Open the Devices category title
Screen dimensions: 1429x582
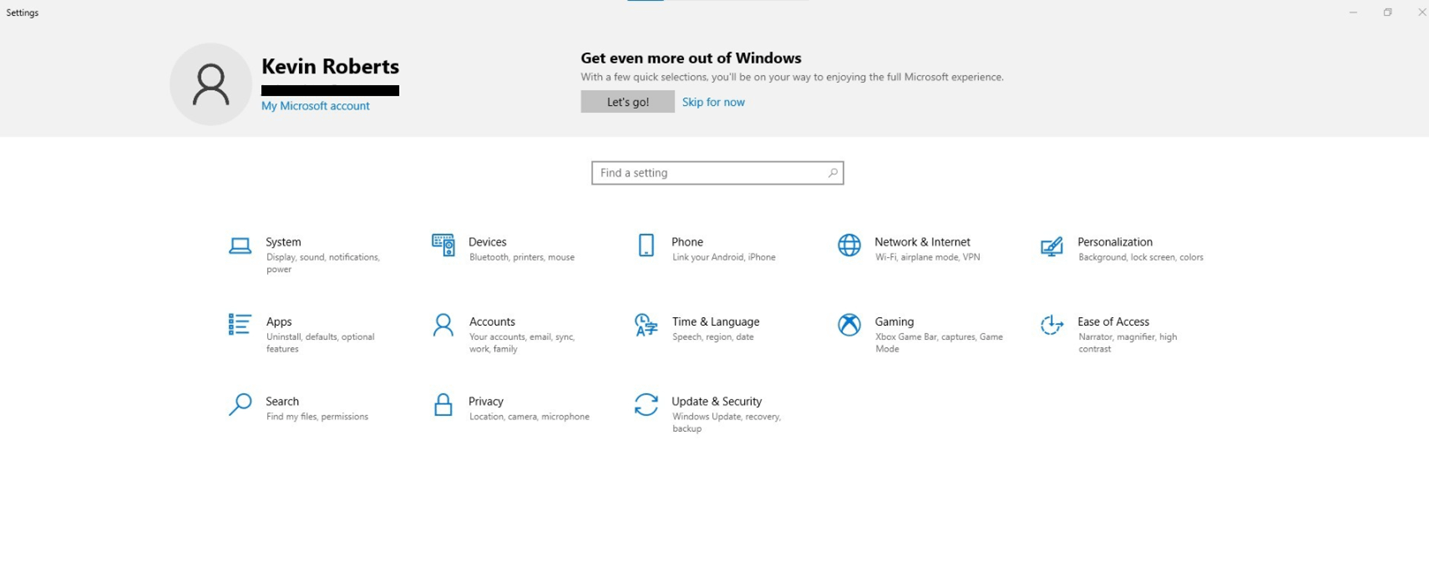488,242
